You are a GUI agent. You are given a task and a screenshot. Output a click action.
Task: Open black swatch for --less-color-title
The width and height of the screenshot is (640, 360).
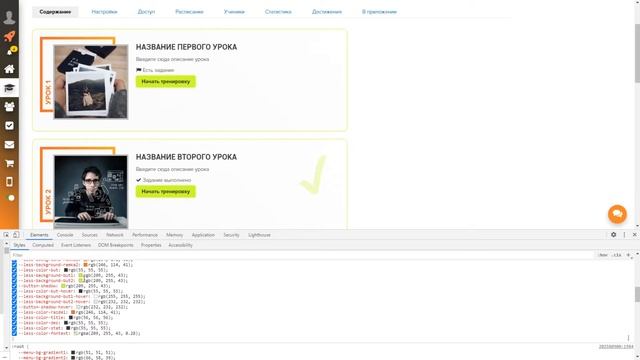pos(71,317)
